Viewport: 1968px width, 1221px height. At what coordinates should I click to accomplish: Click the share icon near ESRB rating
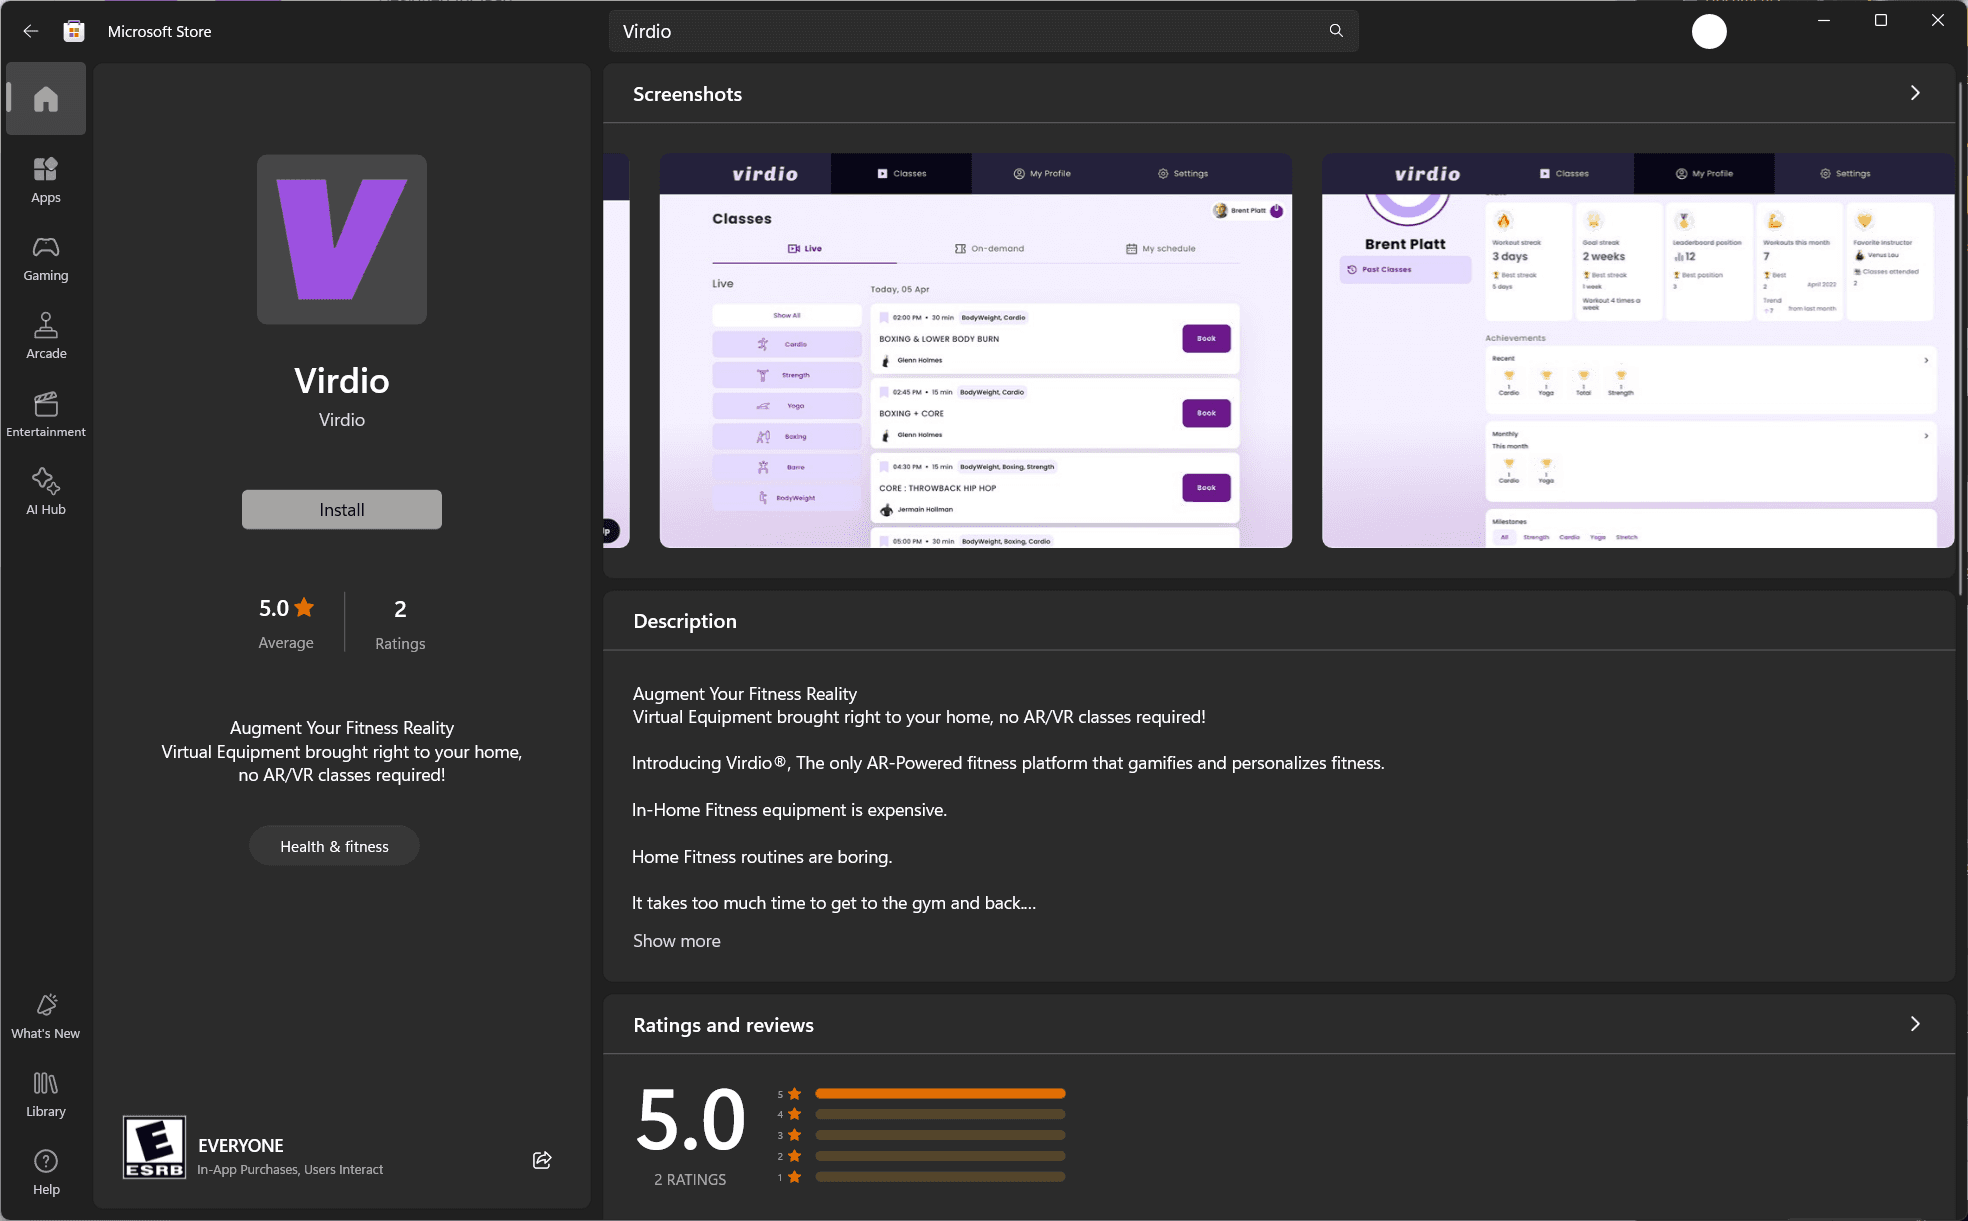tap(542, 1160)
